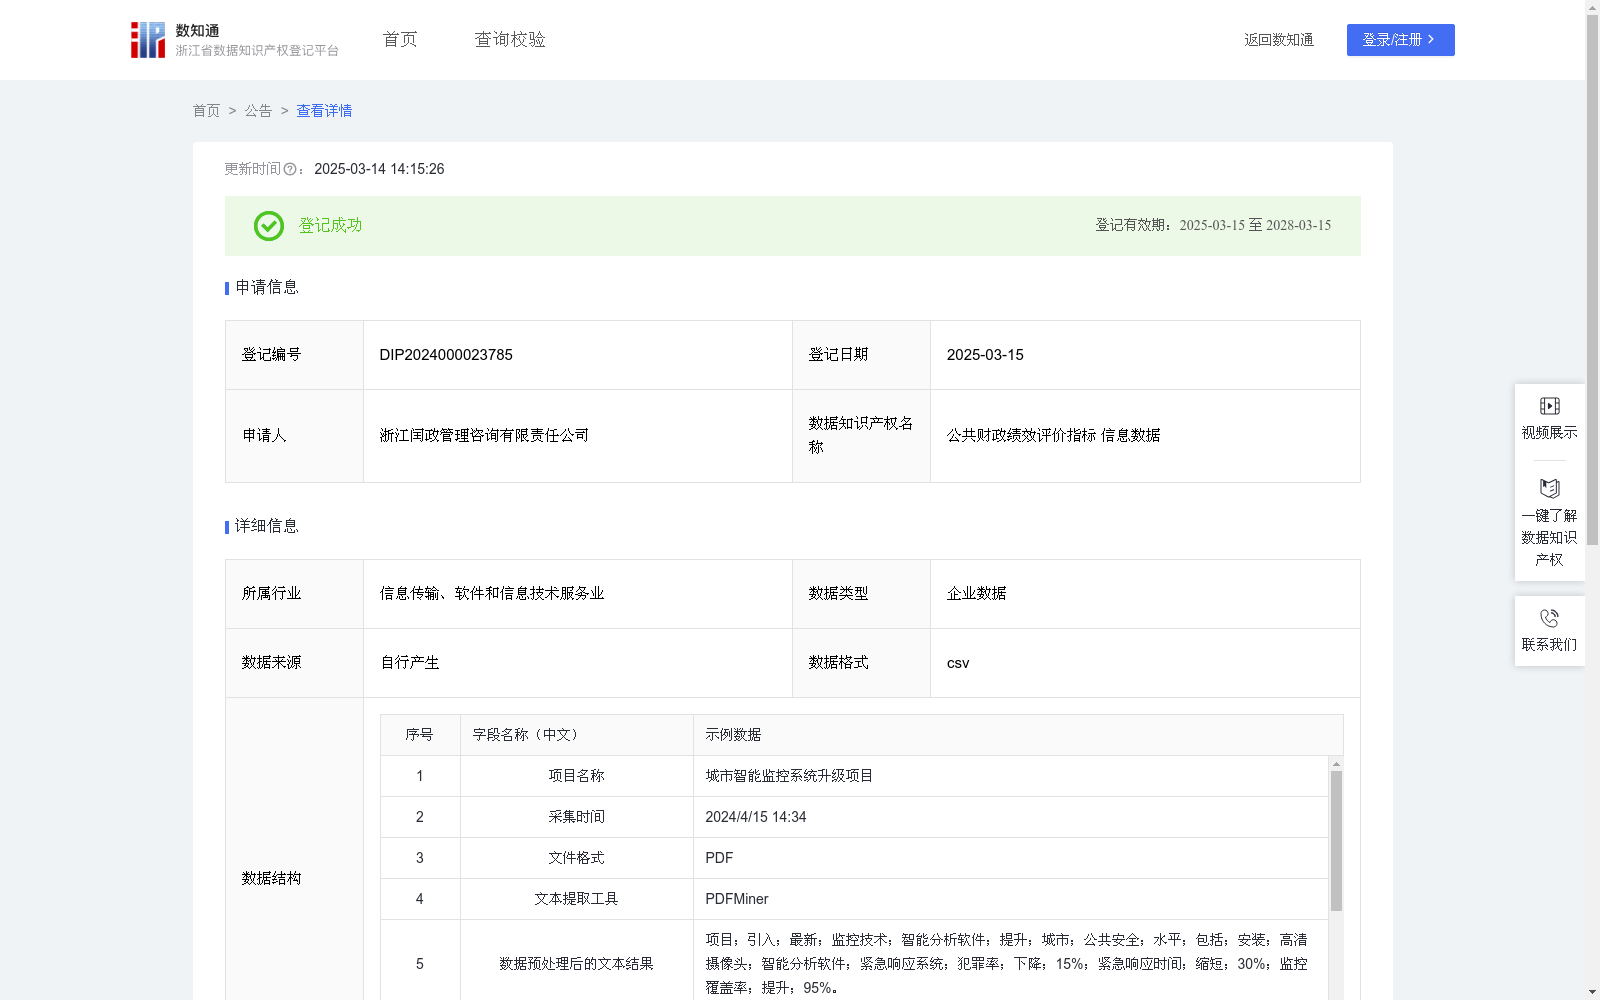Click the 申请人 label cell
1600x1000 pixels.
click(294, 436)
